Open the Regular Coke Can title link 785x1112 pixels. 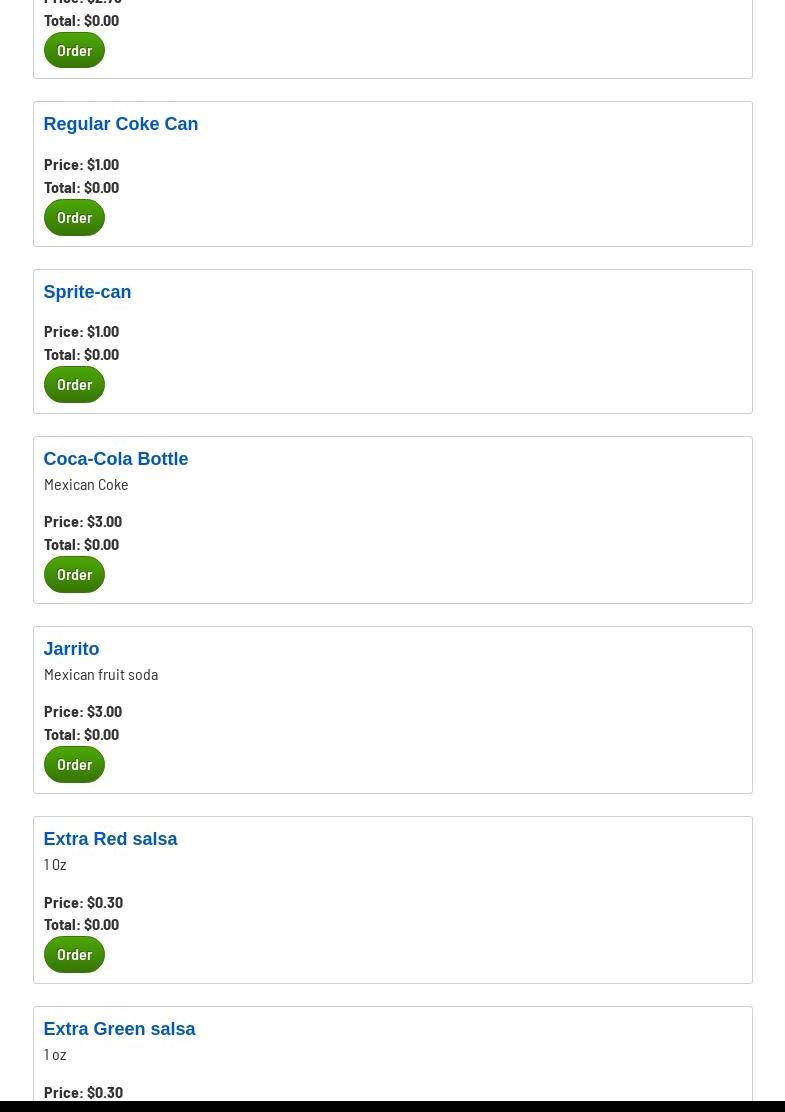[x=120, y=124]
